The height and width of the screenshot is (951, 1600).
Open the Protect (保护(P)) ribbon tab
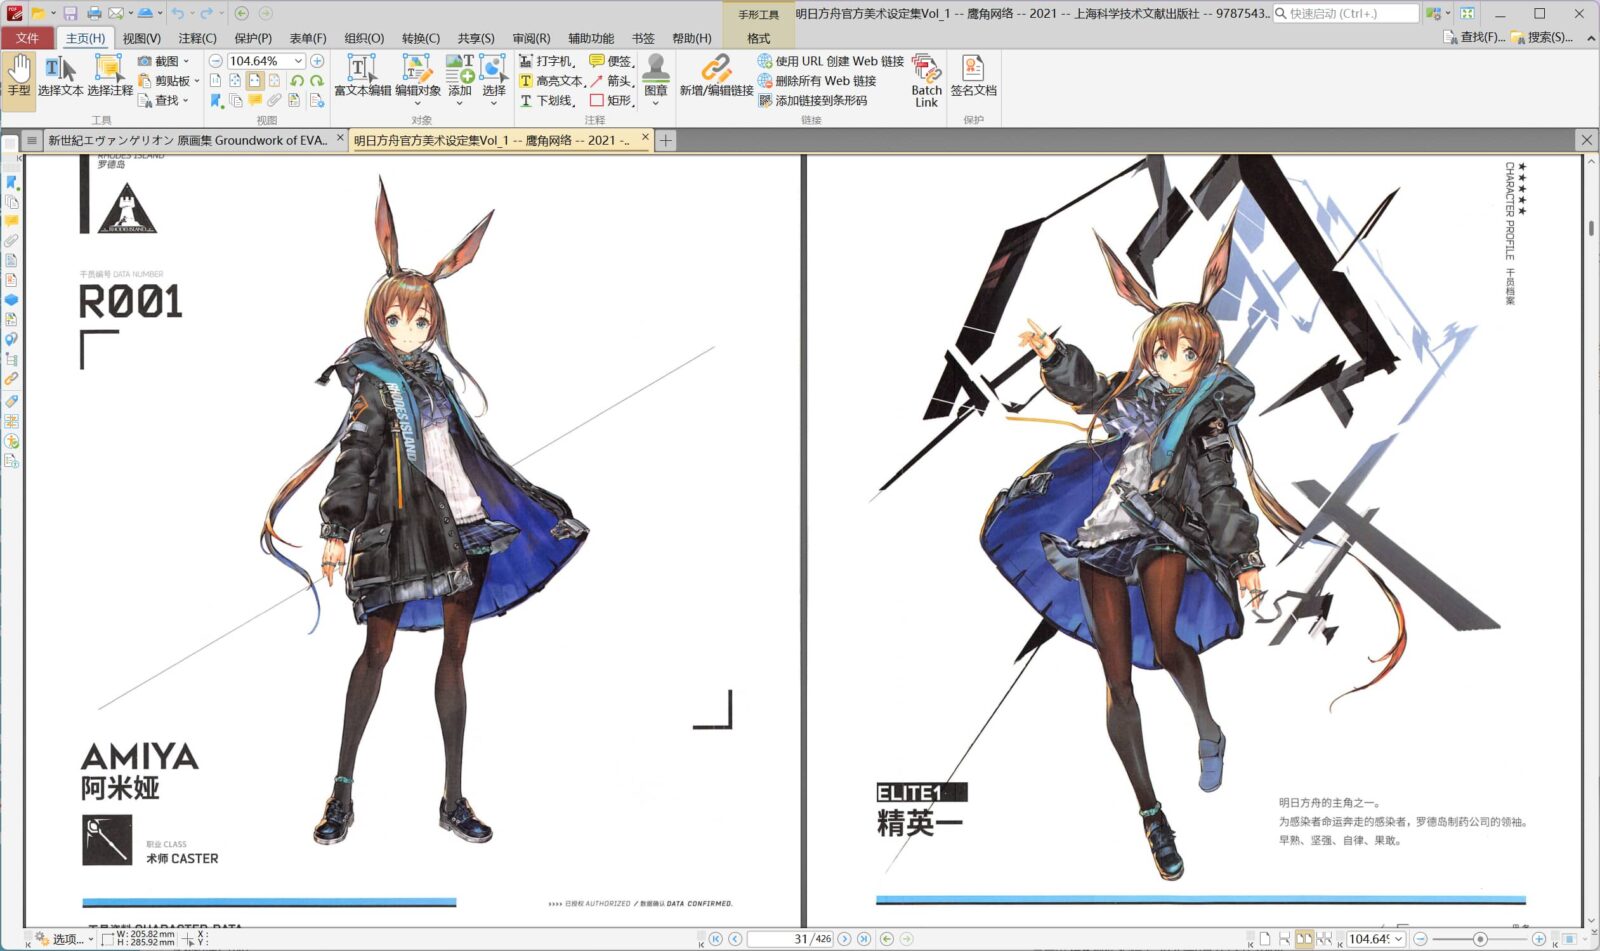point(253,38)
